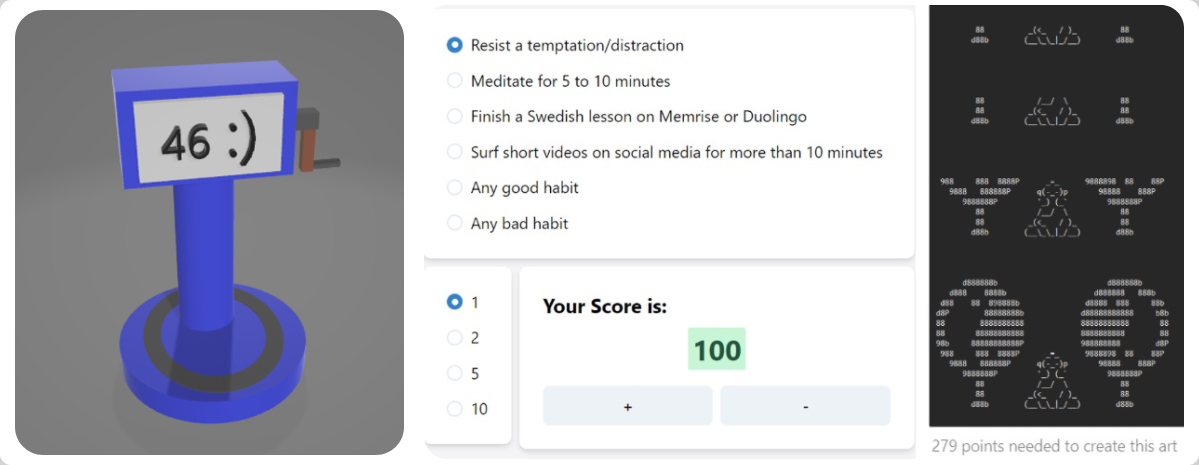Viewport: 1199px width, 465px height.
Task: Click the plus button to add score
Action: pos(628,405)
